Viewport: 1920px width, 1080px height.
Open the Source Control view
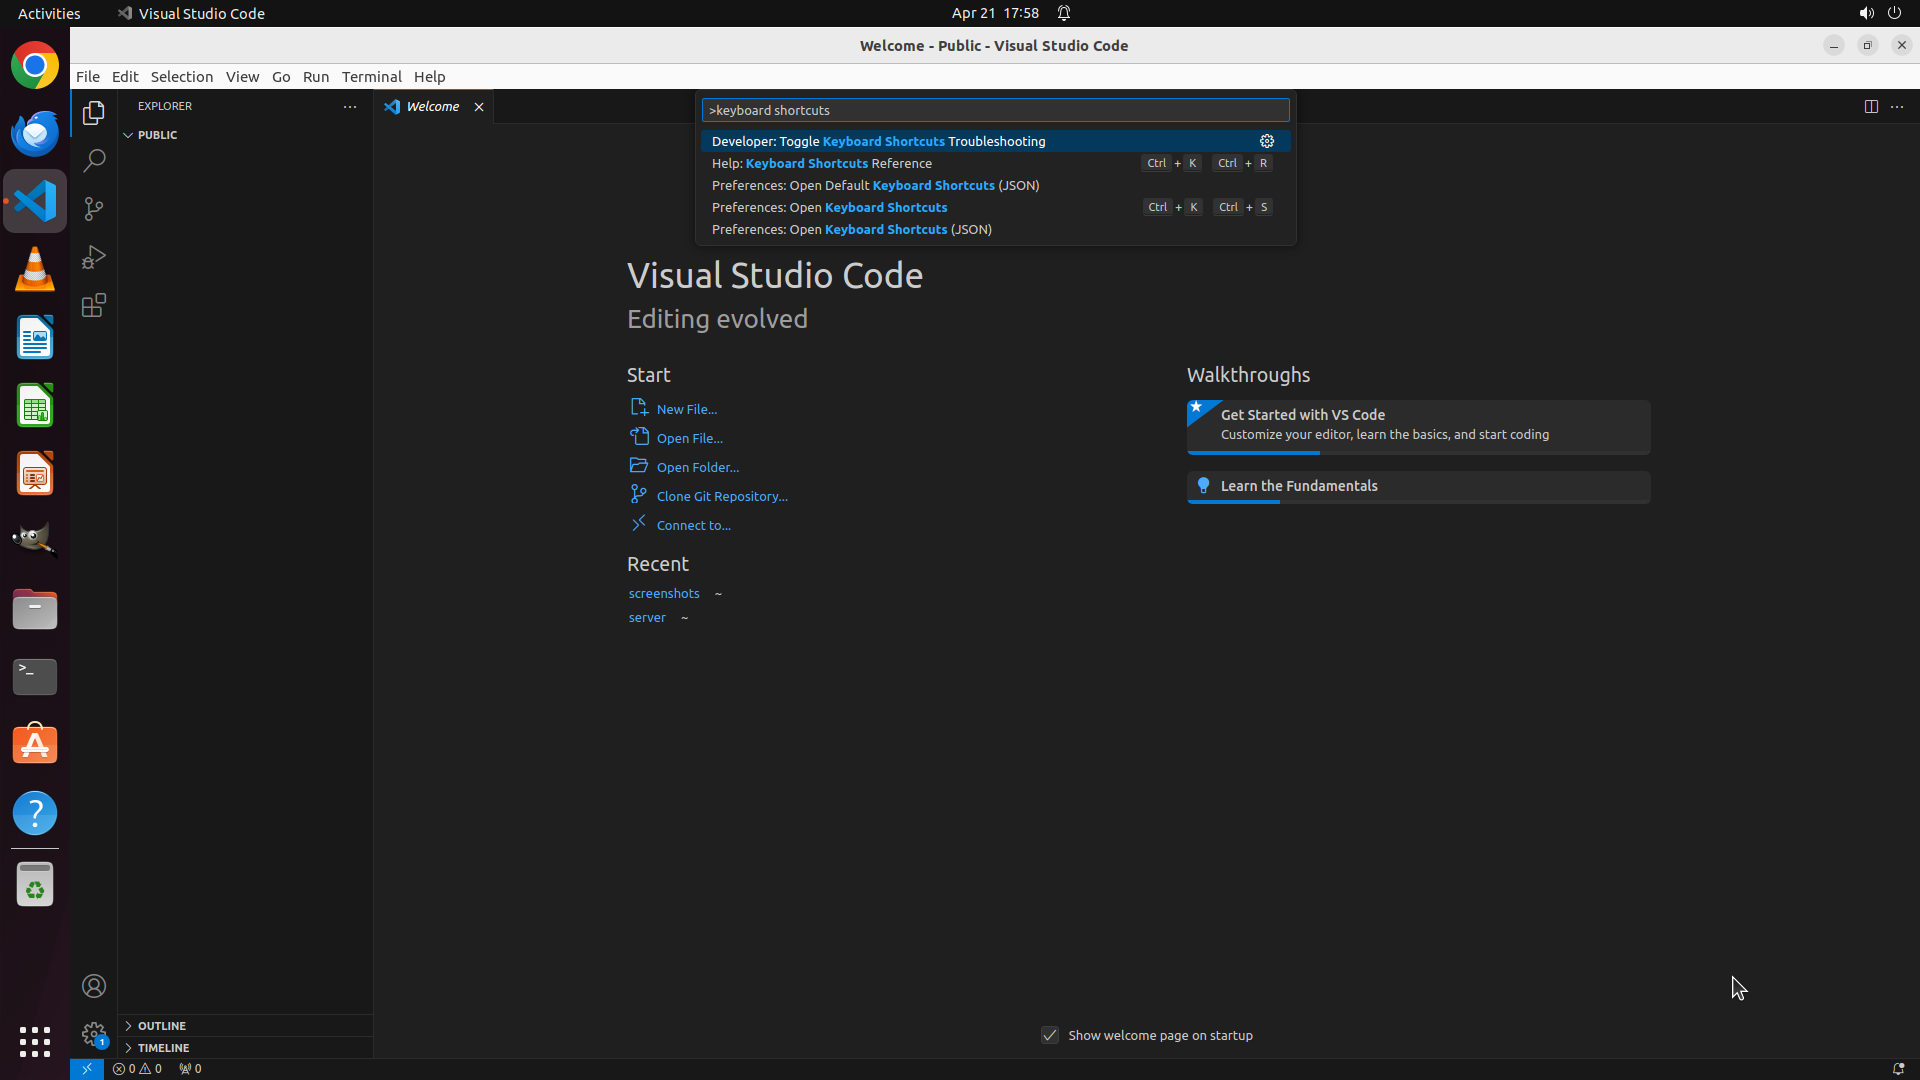point(94,208)
